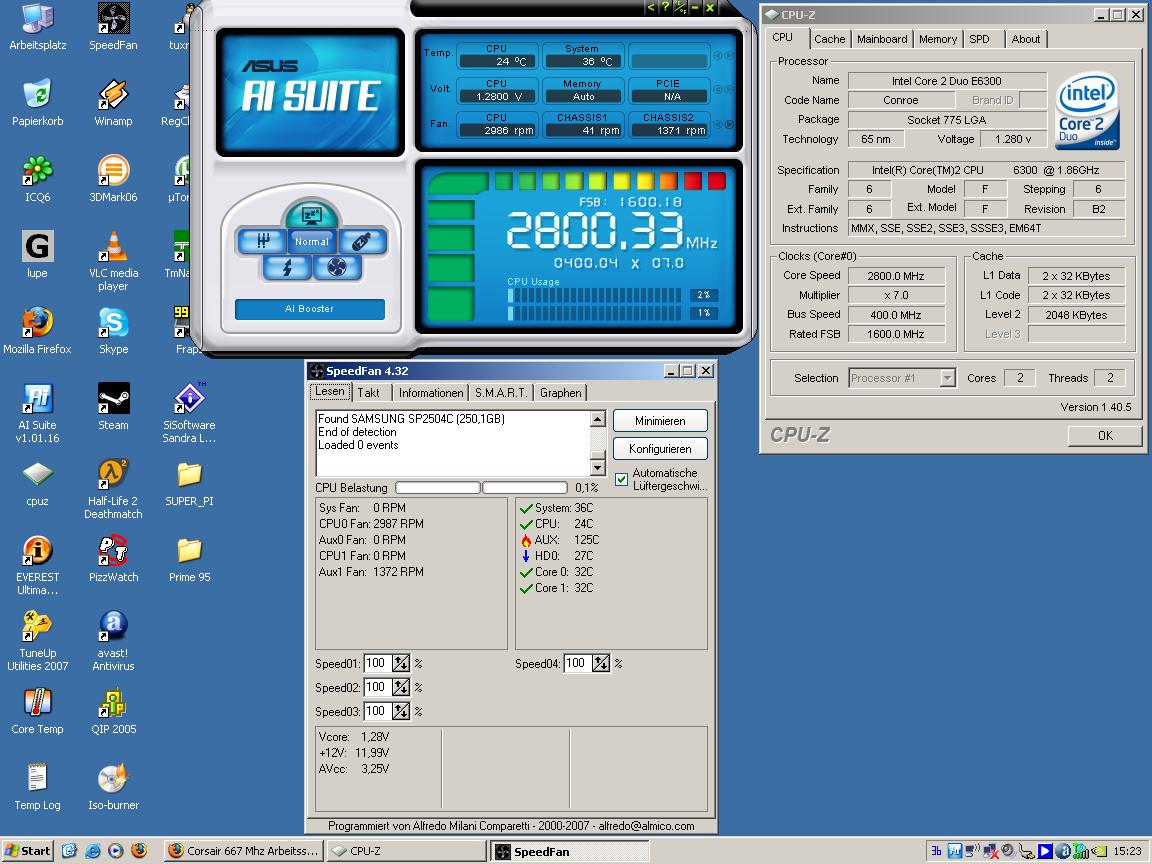This screenshot has width=1152, height=864.
Task: Switch to the Mainboard tab in CPU-Z
Action: [882, 39]
